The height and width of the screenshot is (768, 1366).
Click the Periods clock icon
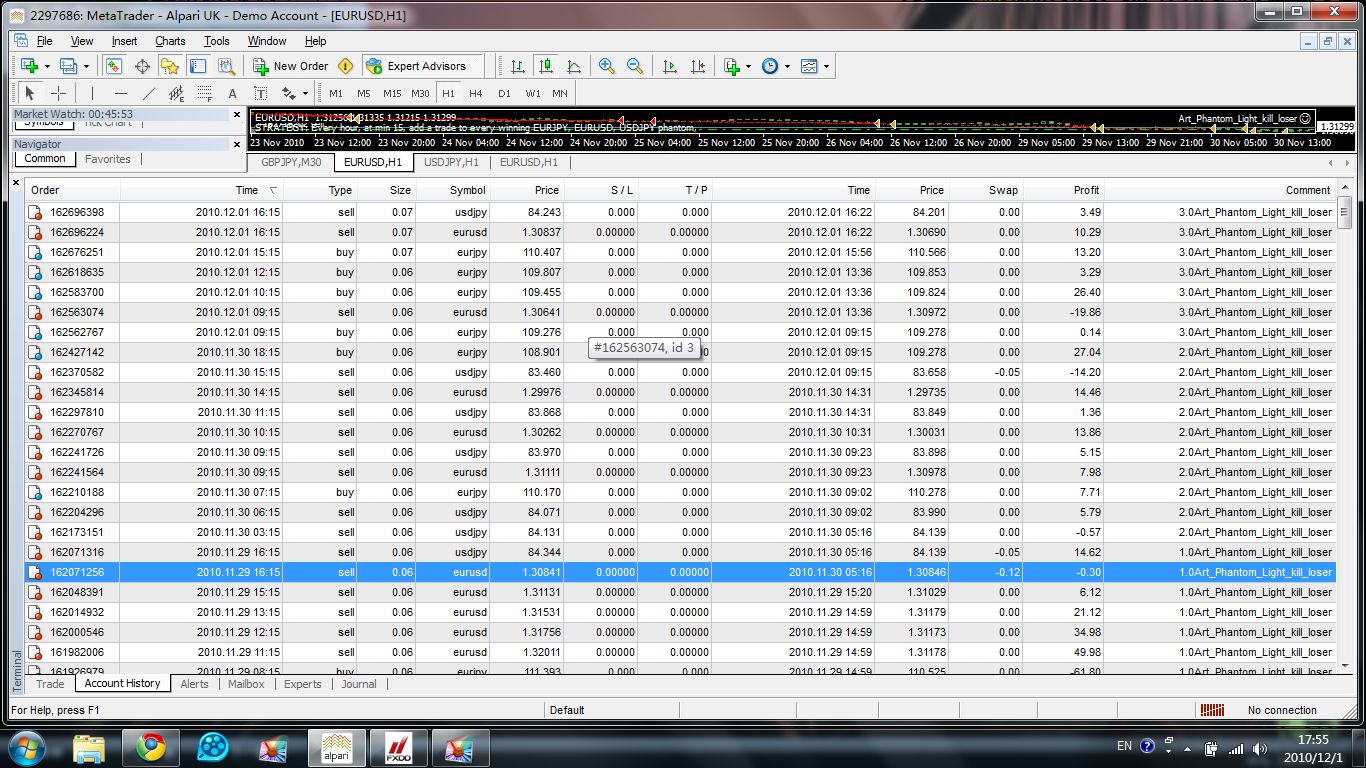click(x=770, y=66)
